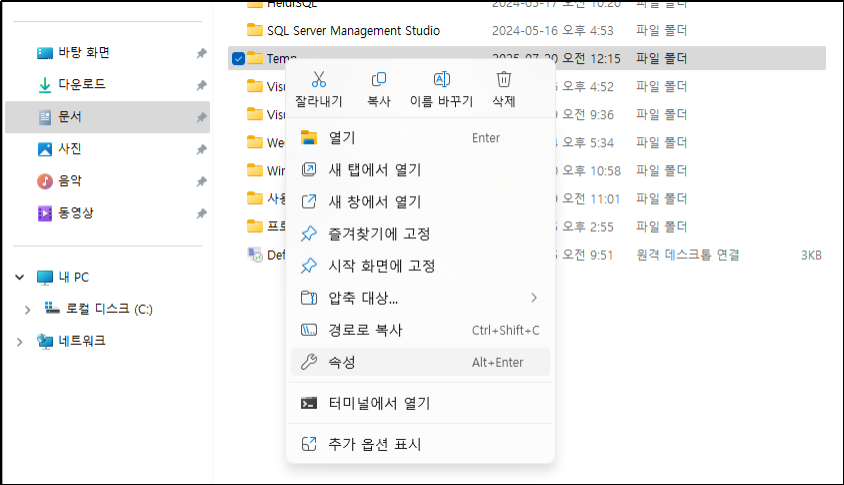Open 다운로드 in the sidebar

(x=107, y=85)
